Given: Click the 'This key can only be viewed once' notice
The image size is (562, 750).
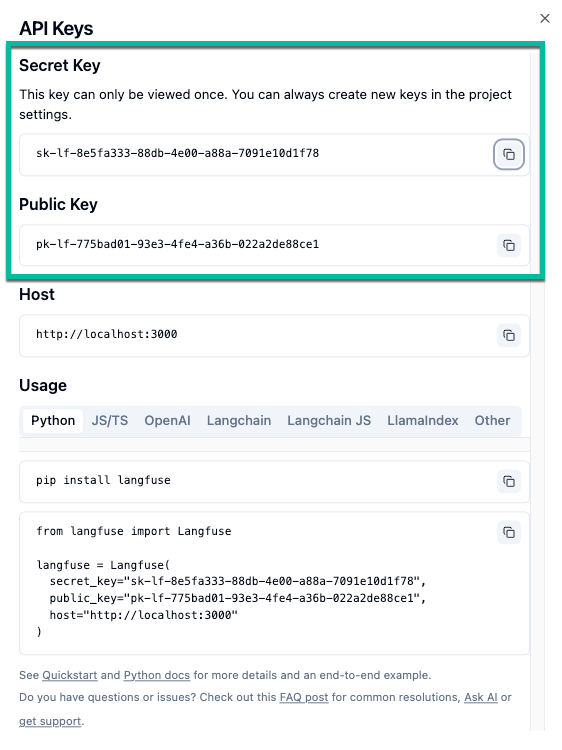Looking at the screenshot, I should point(265,105).
